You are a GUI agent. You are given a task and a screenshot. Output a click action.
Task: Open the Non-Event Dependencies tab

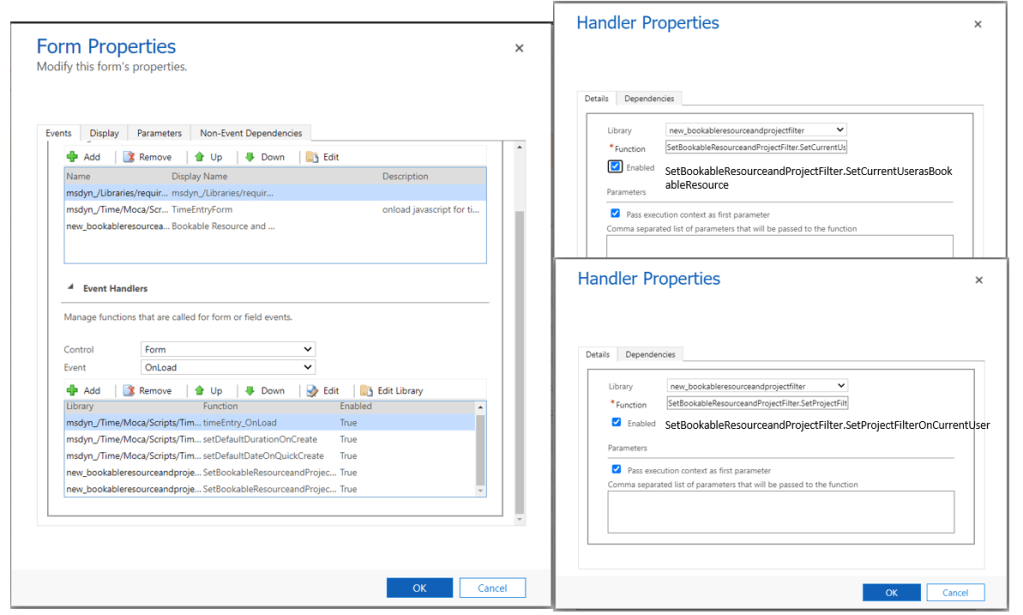pos(250,133)
